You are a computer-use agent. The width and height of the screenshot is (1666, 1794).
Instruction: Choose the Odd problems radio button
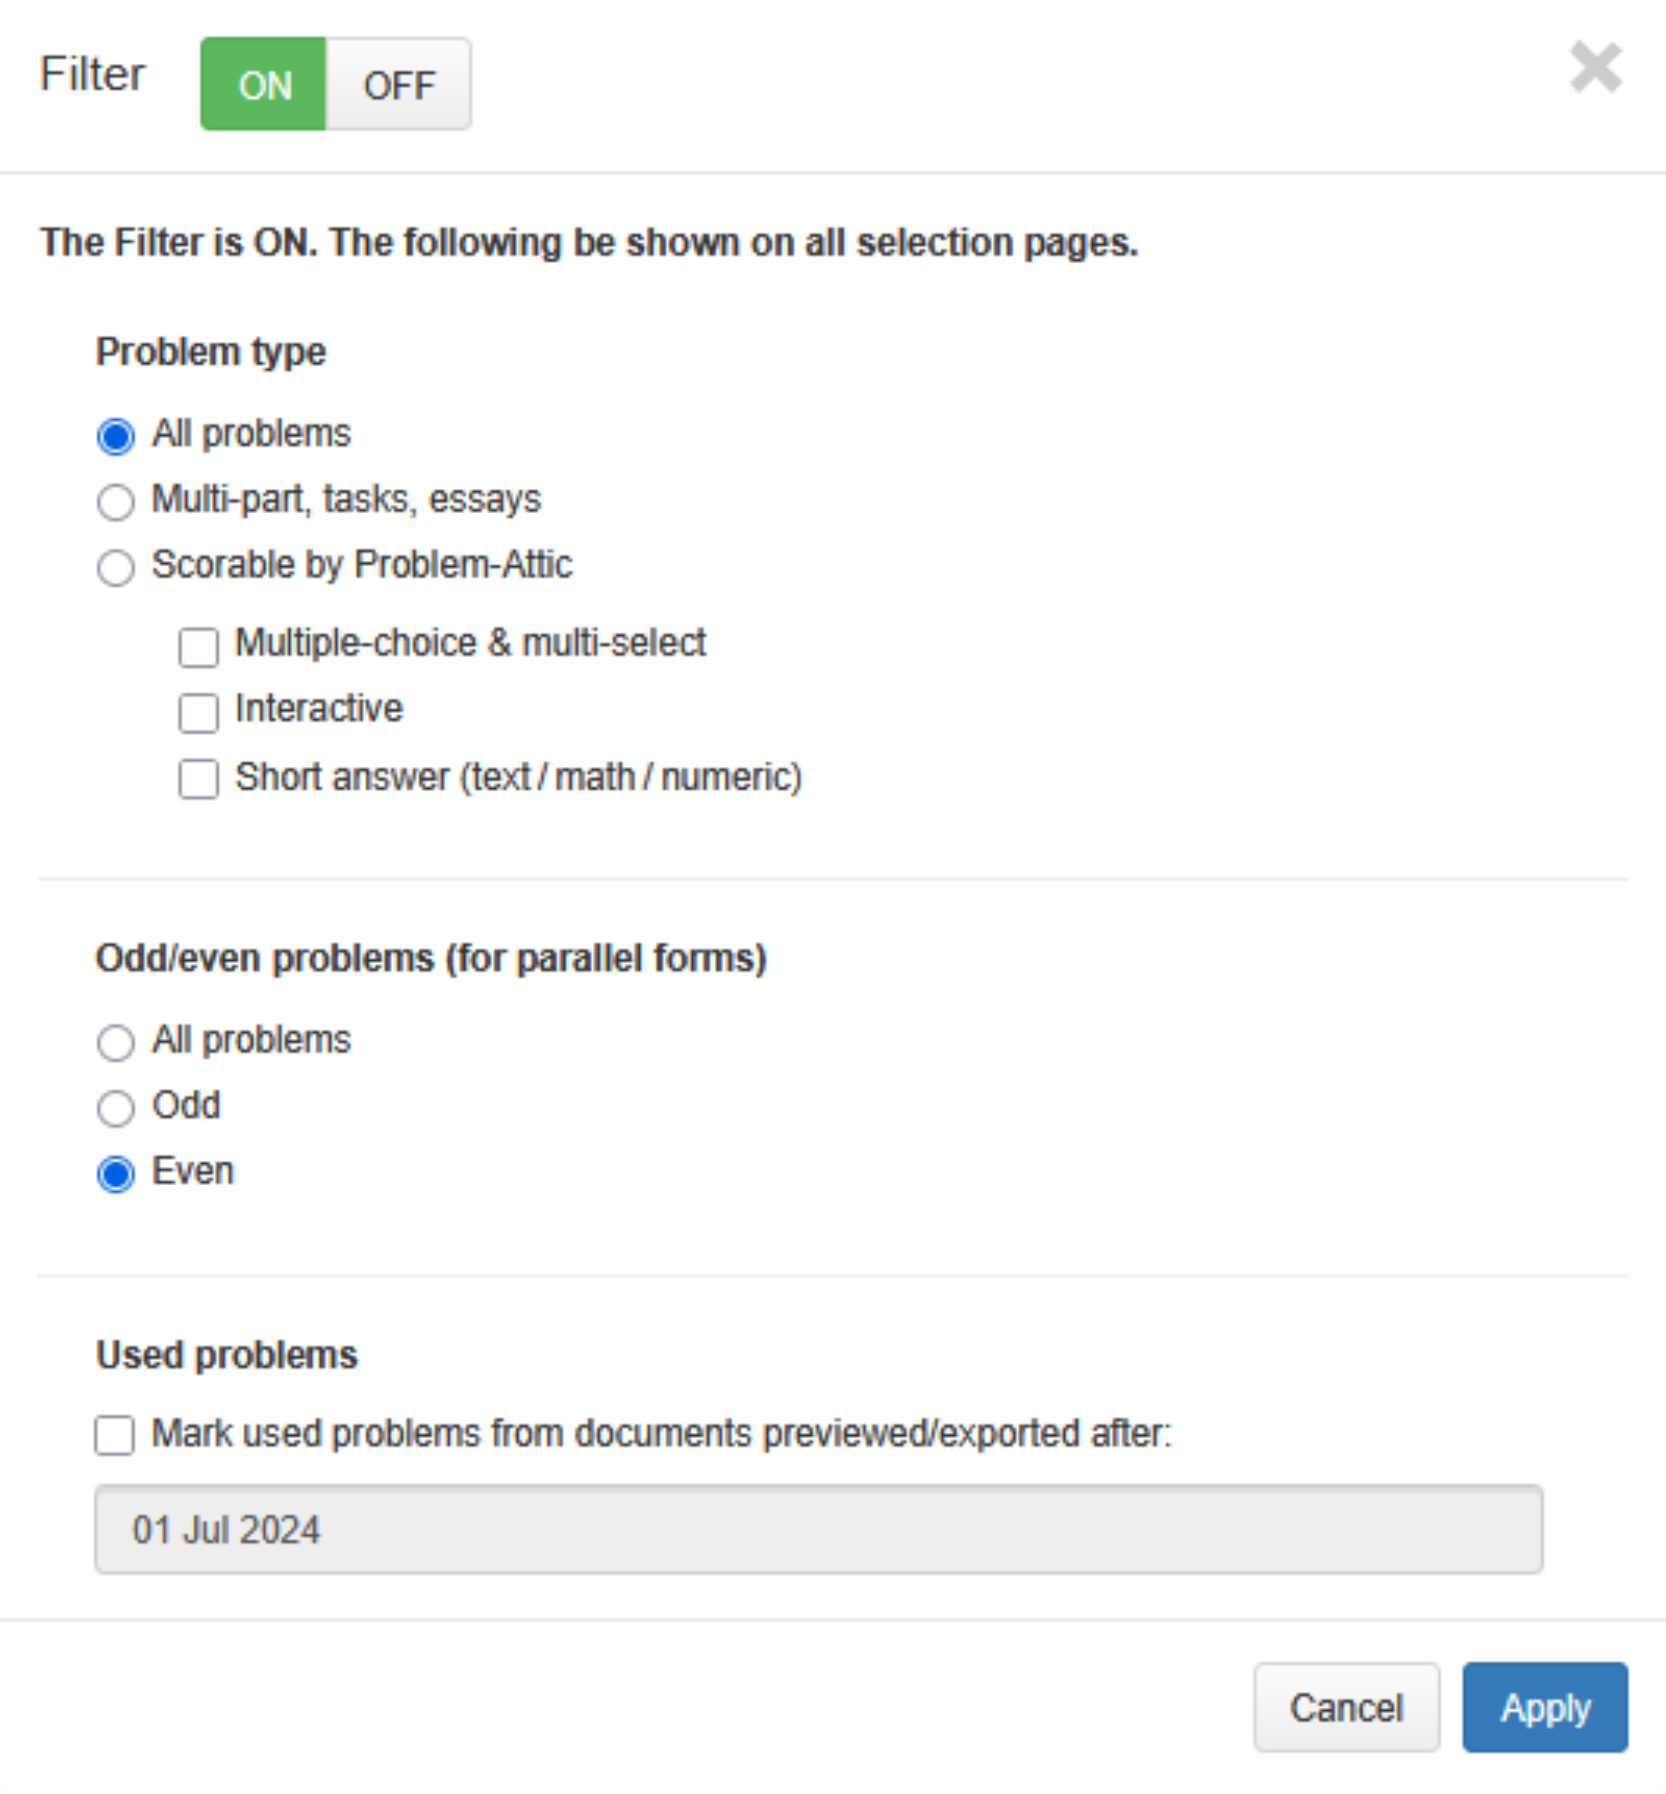coord(116,1108)
